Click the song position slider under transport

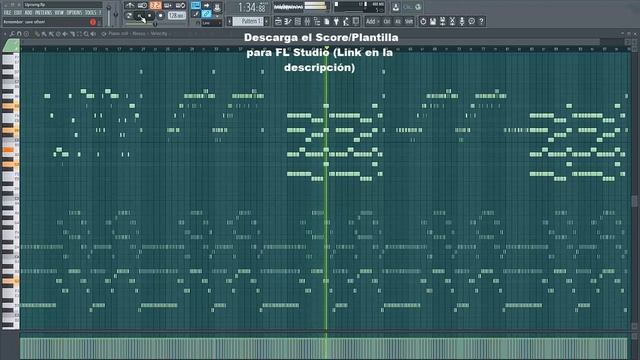pyautogui.click(x=155, y=23)
